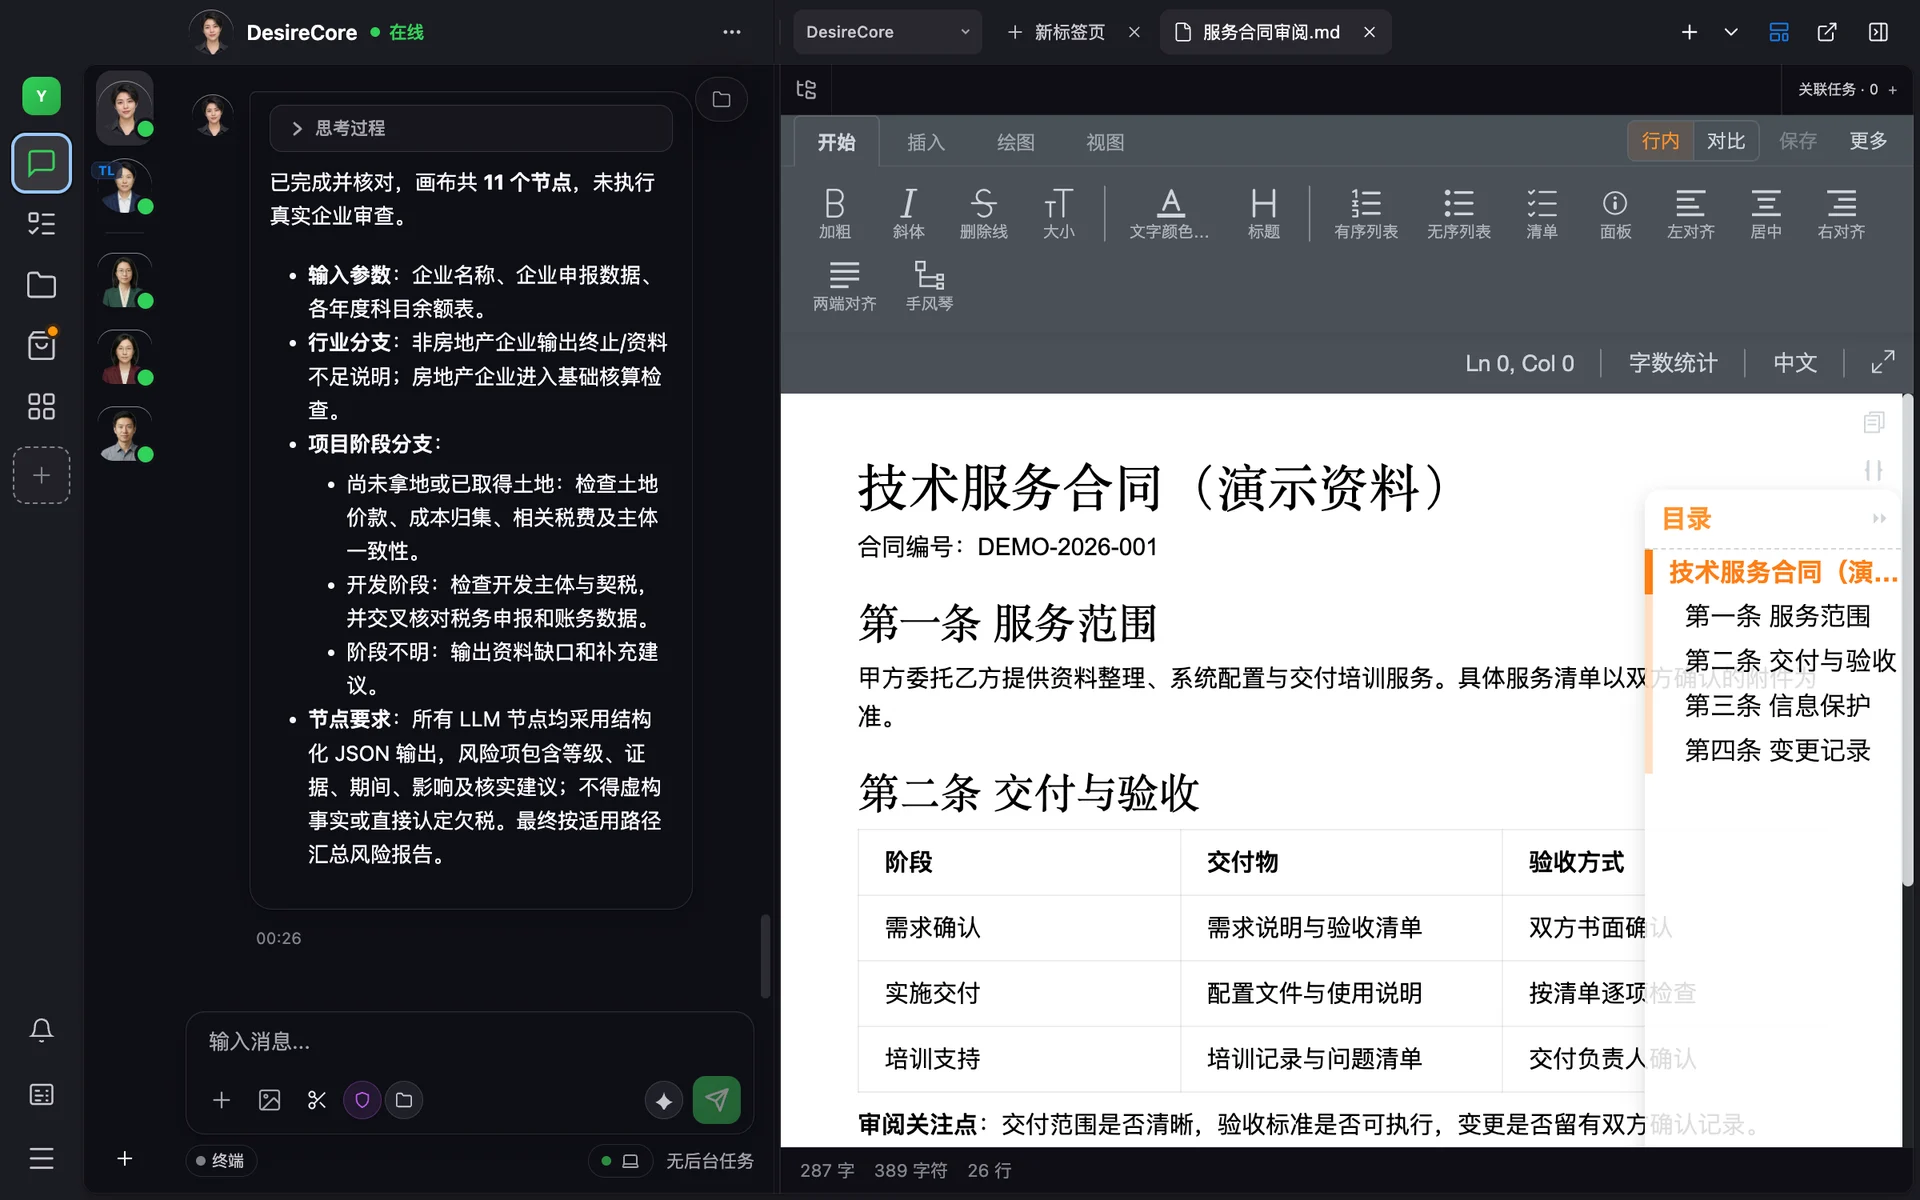Click the 保存 save button

point(1798,141)
